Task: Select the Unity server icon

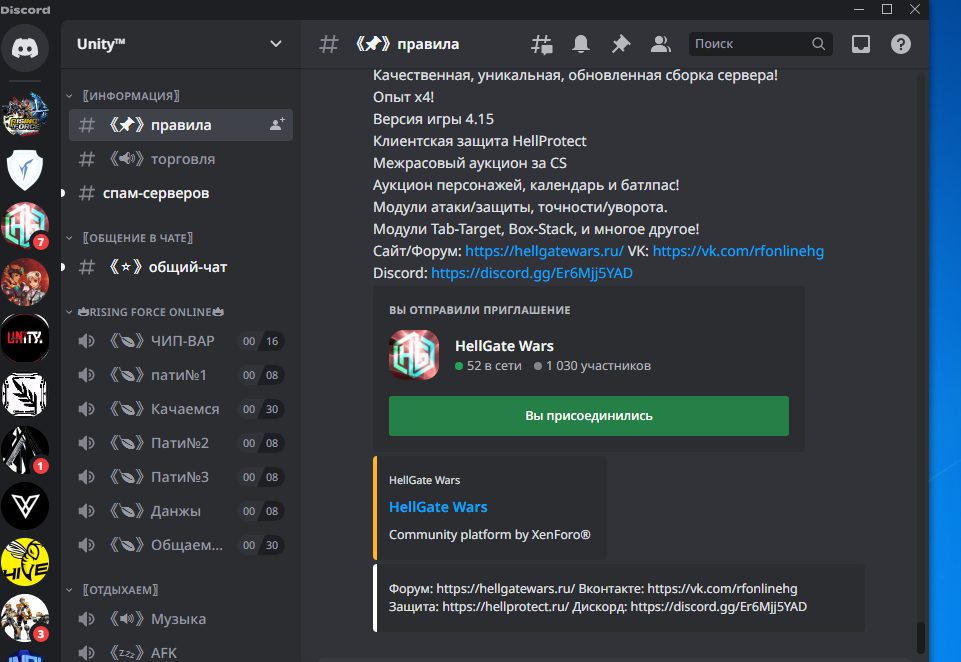Action: pos(25,338)
